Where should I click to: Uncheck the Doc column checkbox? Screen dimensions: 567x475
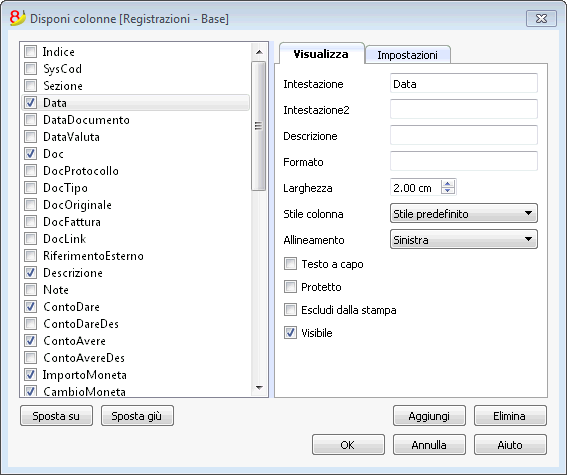30,154
